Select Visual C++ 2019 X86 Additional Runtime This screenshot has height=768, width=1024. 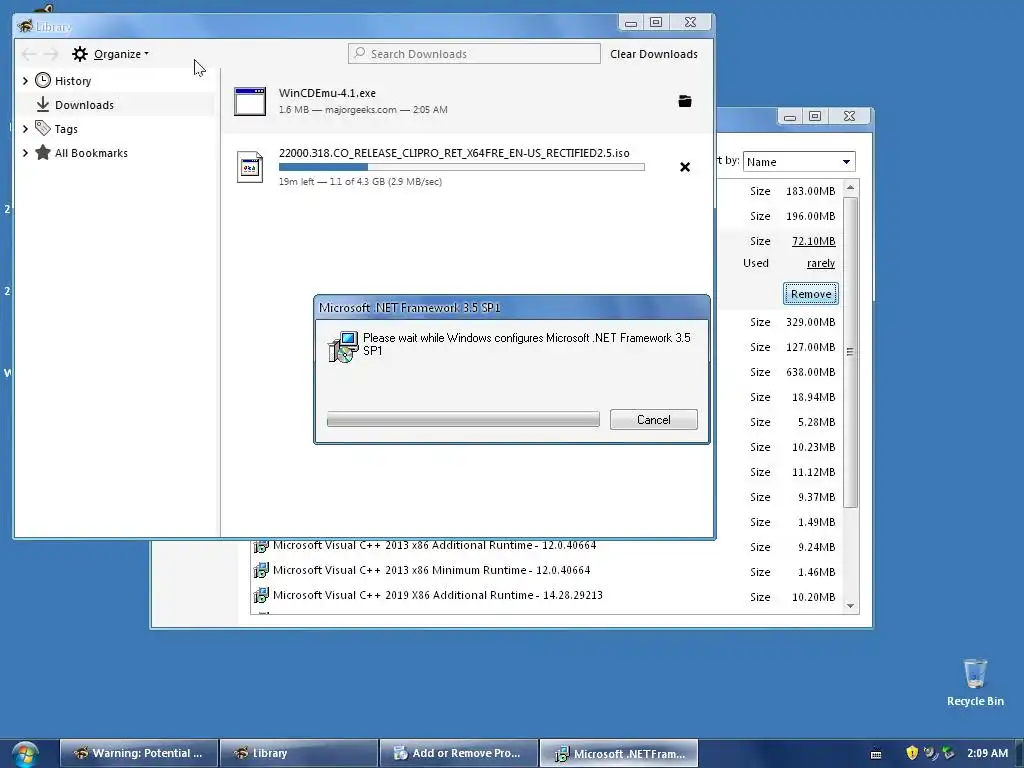coord(438,595)
